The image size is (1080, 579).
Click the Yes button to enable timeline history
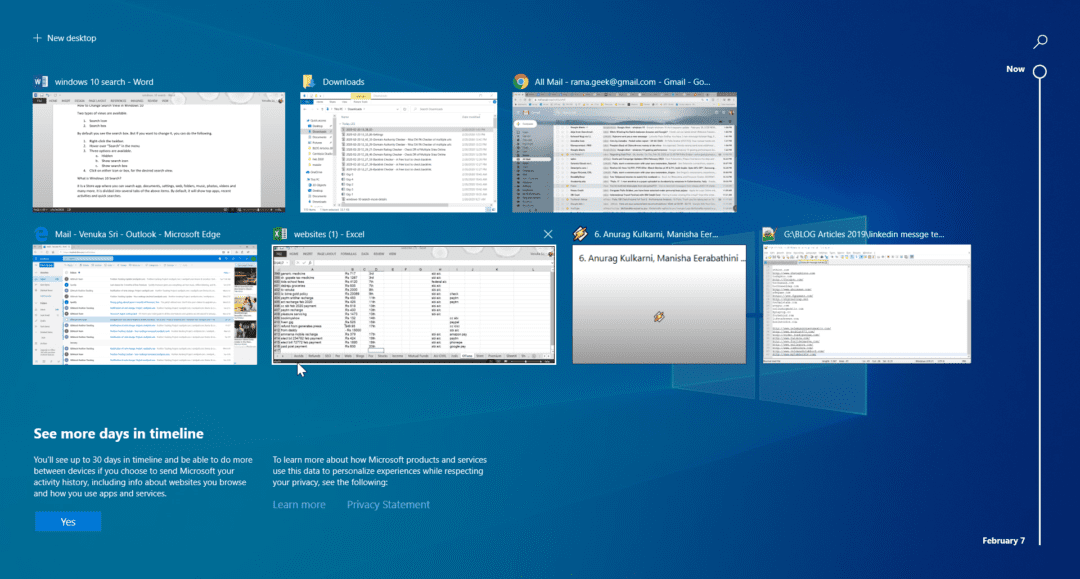67,521
